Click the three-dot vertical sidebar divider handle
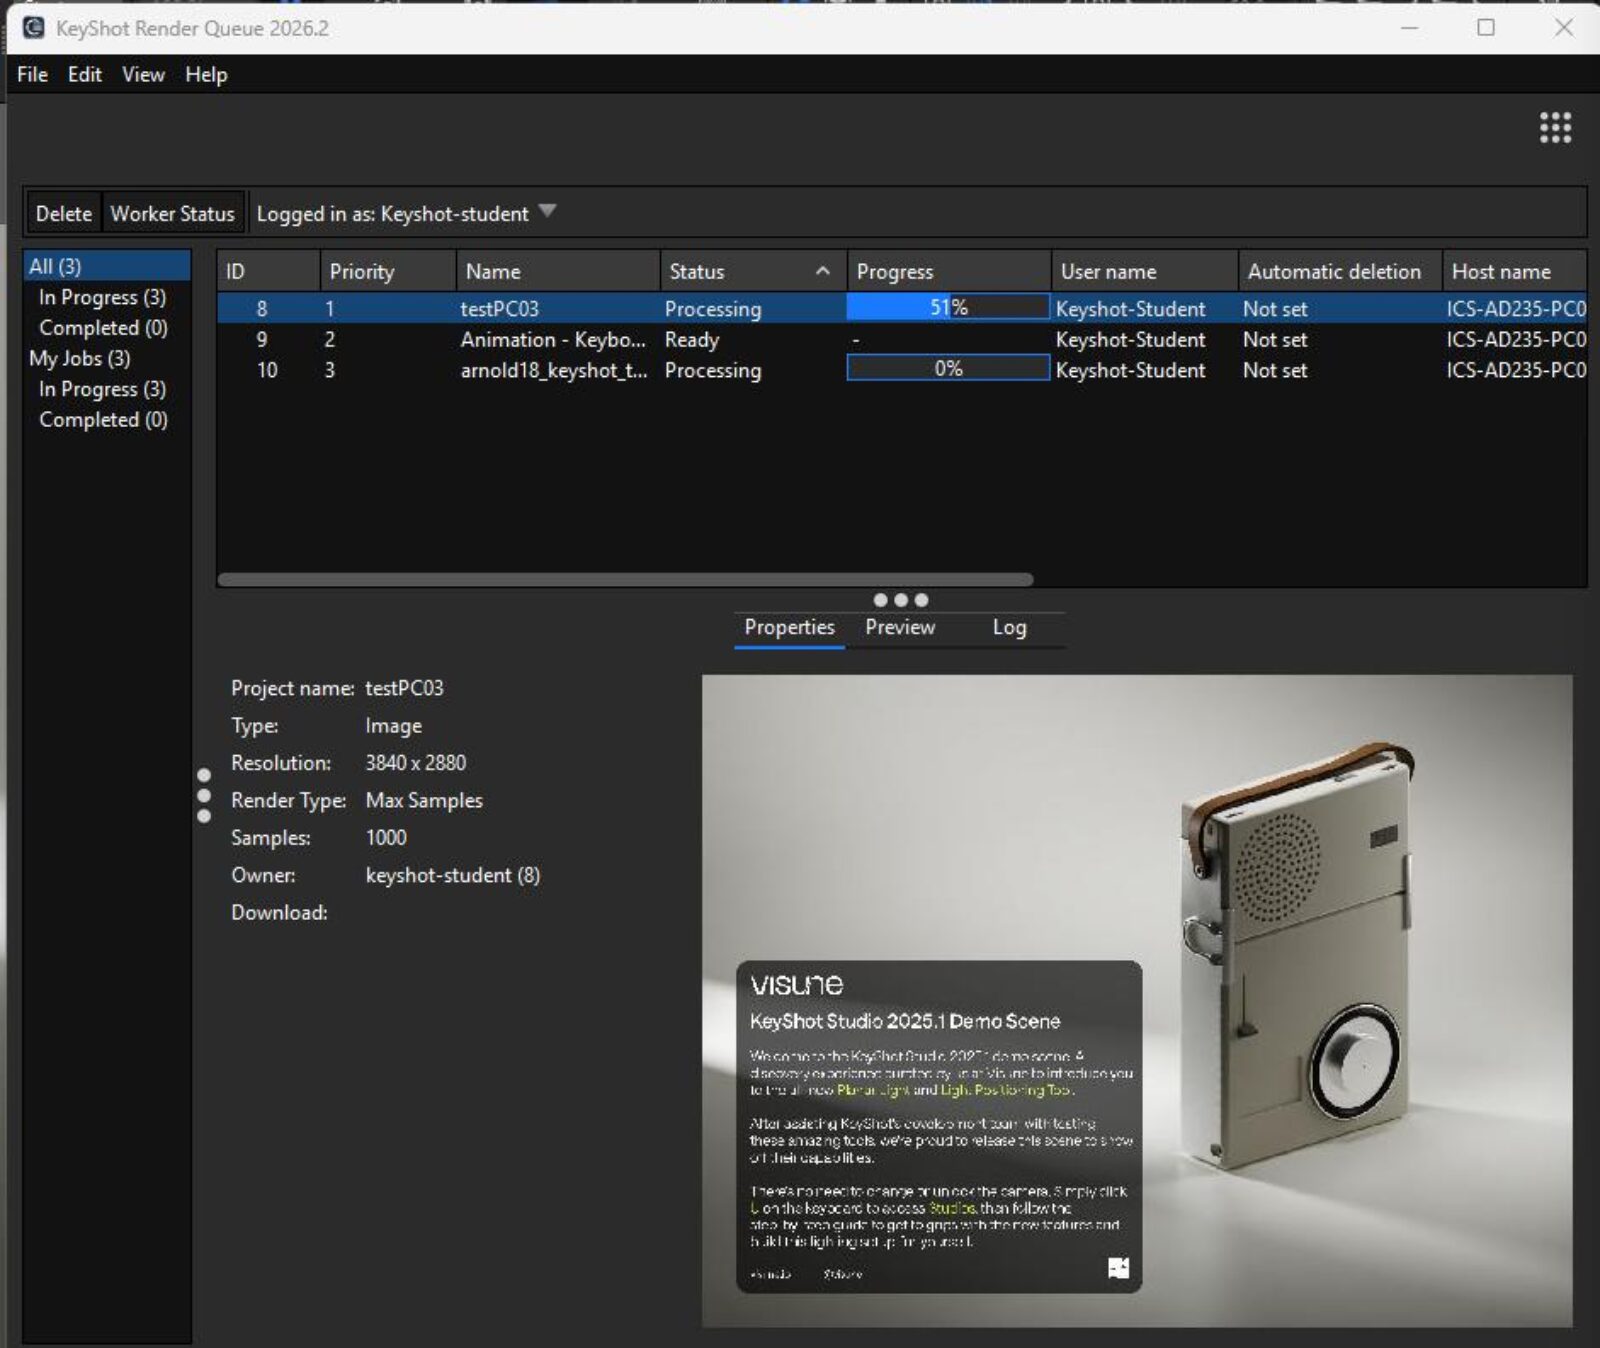Image resolution: width=1600 pixels, height=1348 pixels. (x=204, y=796)
